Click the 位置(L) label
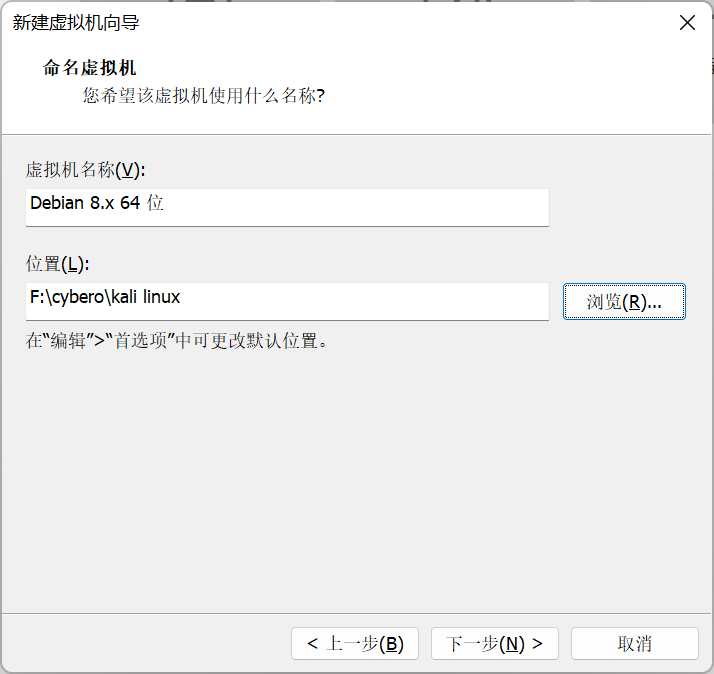 coord(58,264)
